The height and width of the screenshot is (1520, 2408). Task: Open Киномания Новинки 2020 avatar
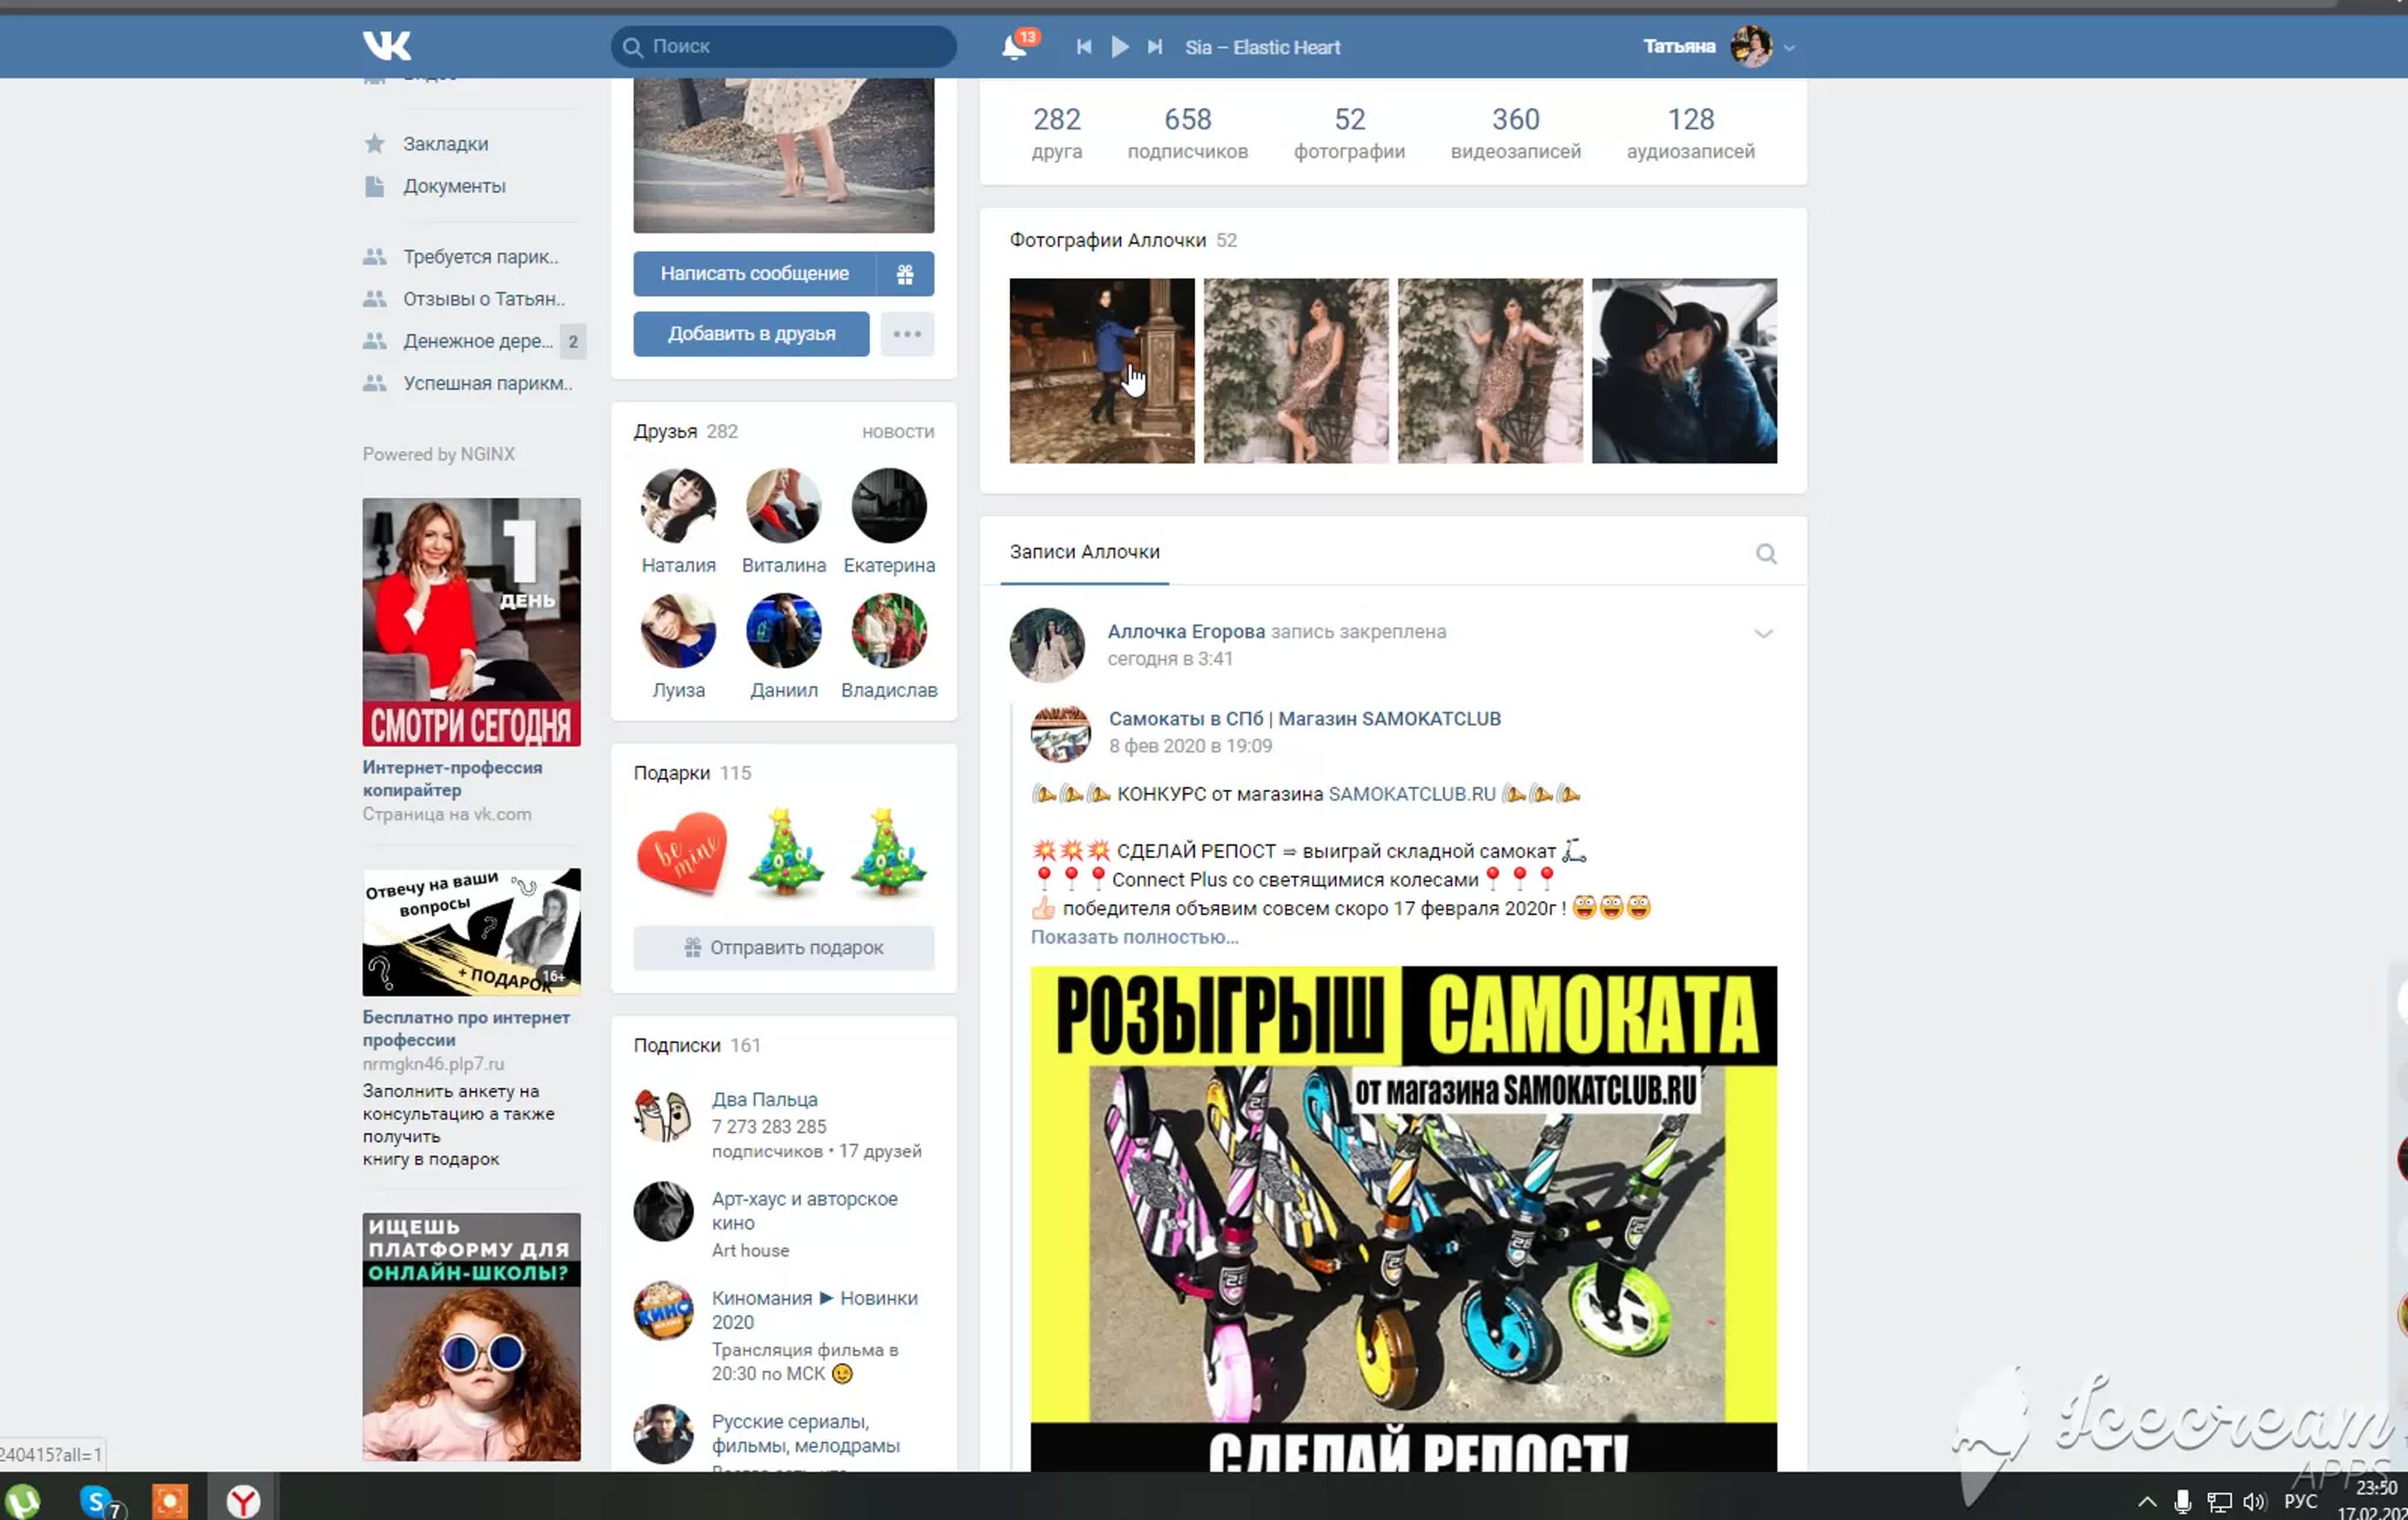click(x=662, y=1310)
